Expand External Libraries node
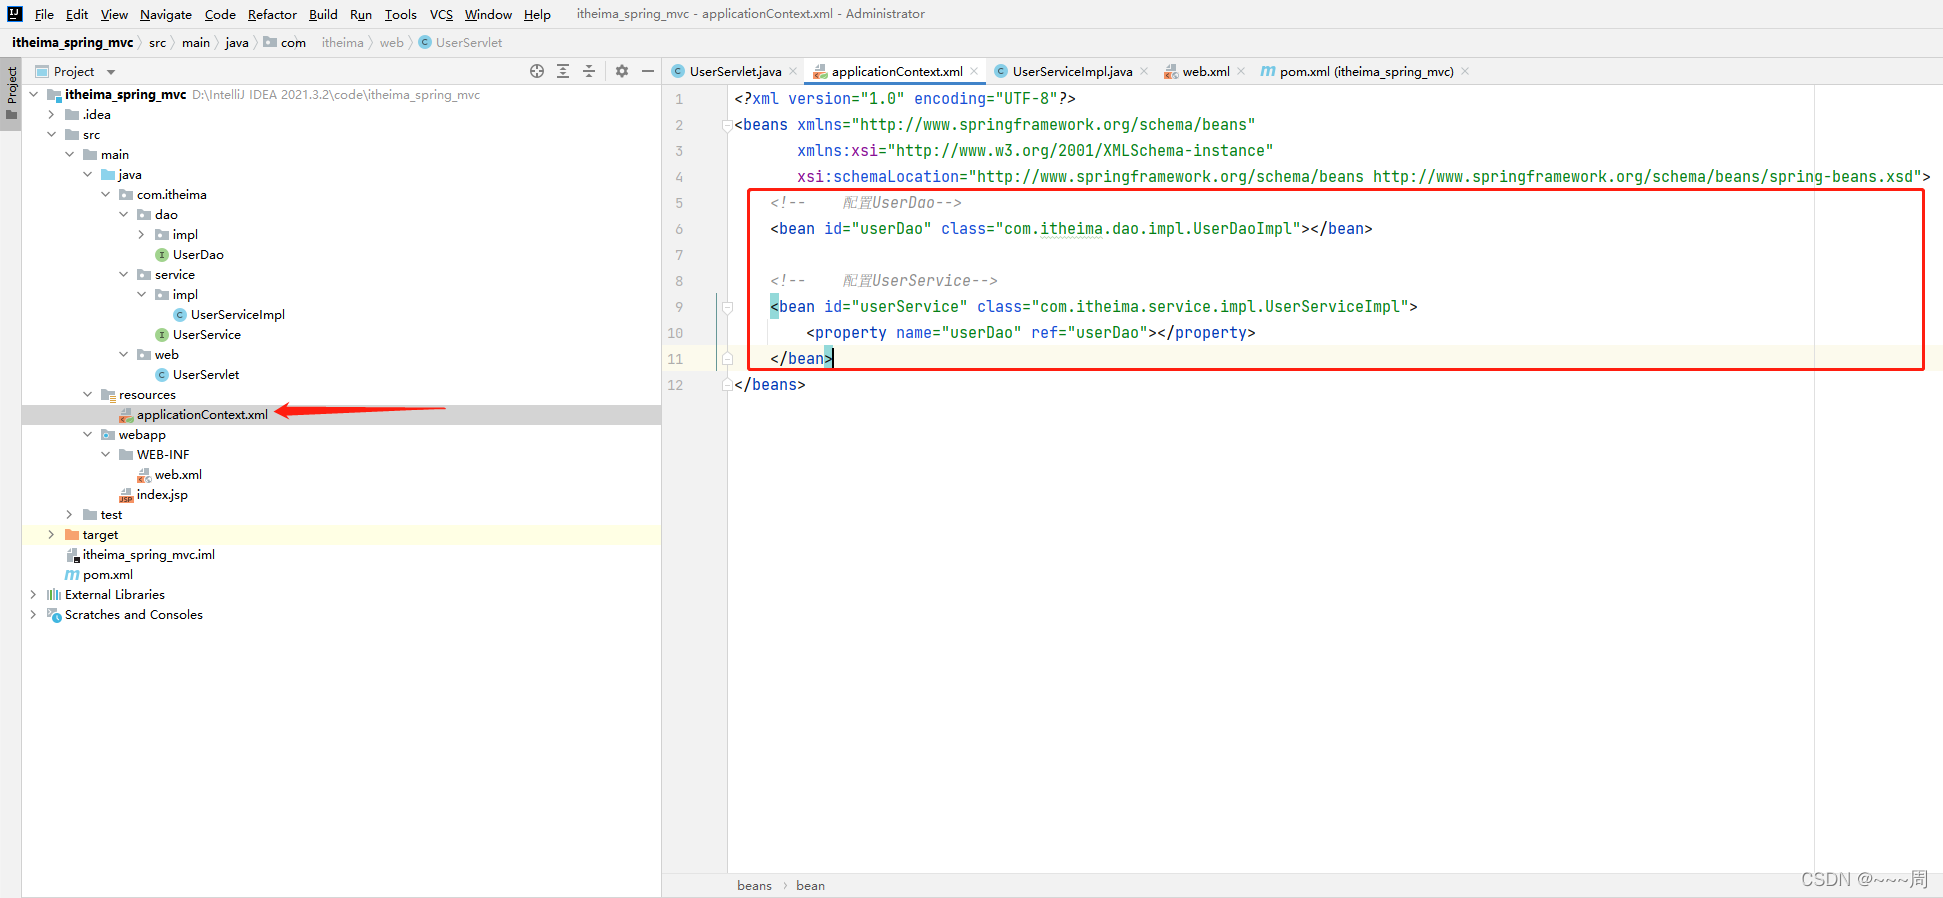This screenshot has width=1943, height=898. (34, 595)
